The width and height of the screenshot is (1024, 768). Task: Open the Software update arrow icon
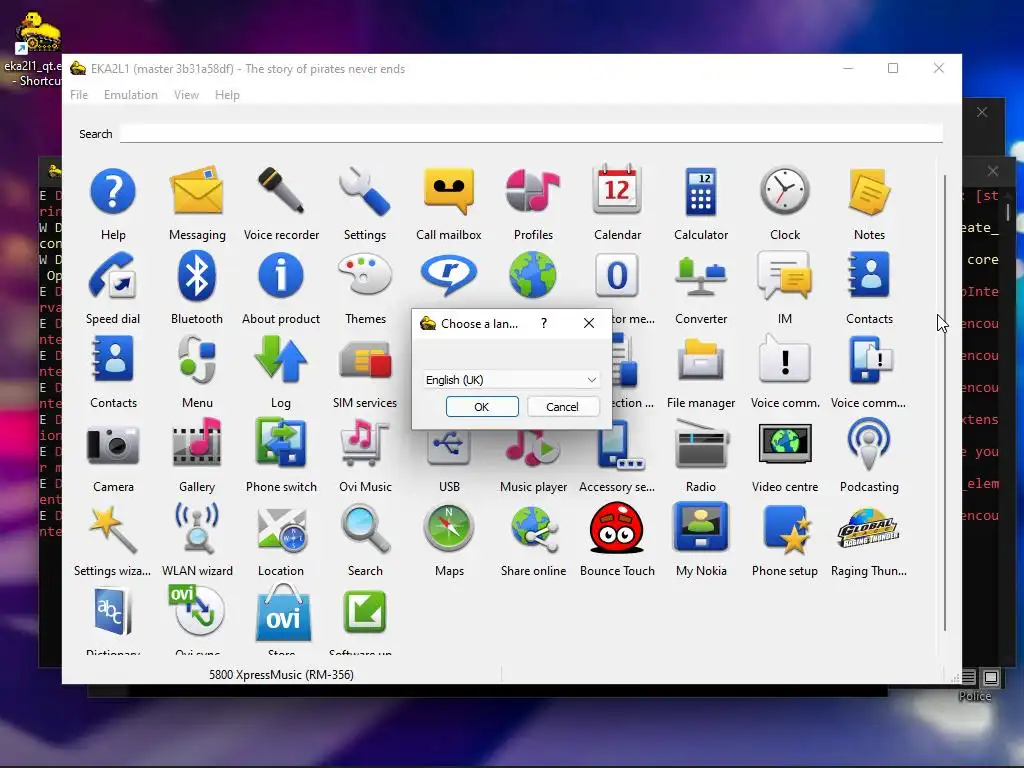364,612
